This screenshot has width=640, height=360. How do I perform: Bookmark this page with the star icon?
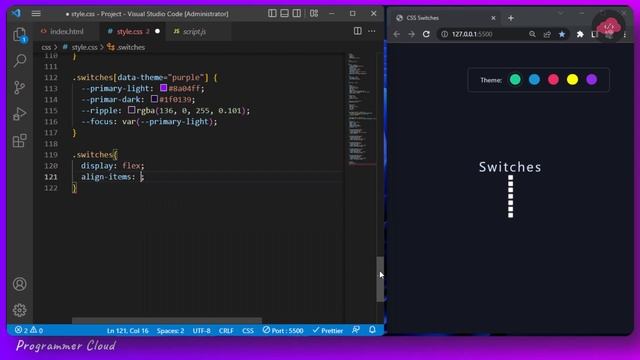pyautogui.click(x=562, y=34)
